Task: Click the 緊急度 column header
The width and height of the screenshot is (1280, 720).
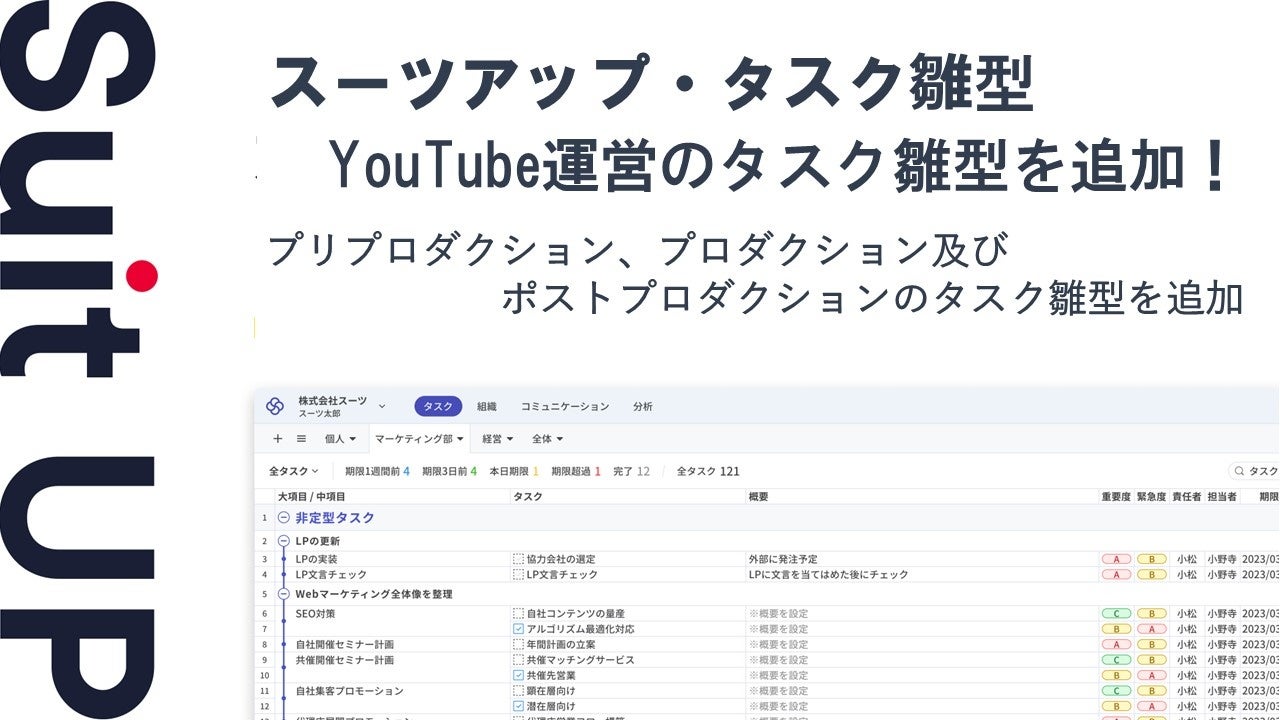Action: 1152,497
